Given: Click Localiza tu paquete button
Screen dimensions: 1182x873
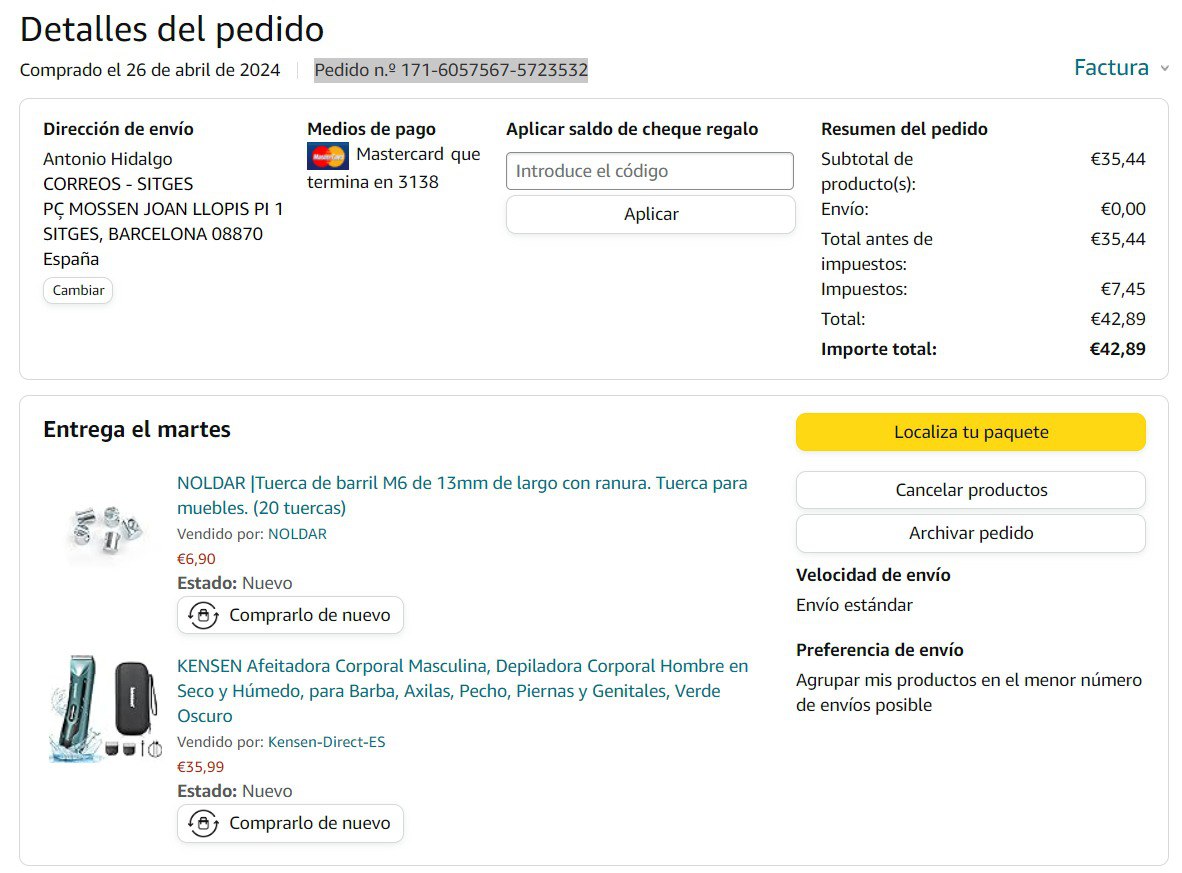Looking at the screenshot, I should [970, 432].
